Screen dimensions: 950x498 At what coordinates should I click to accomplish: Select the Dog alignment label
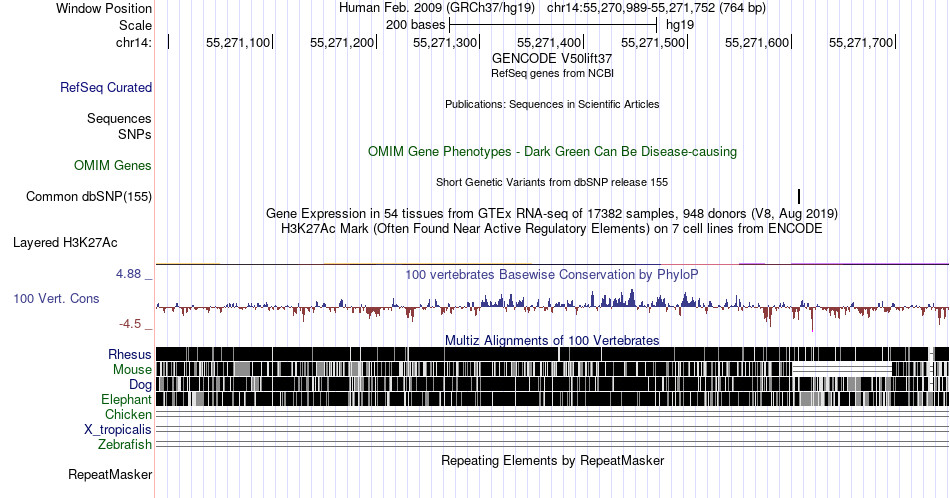(140, 385)
